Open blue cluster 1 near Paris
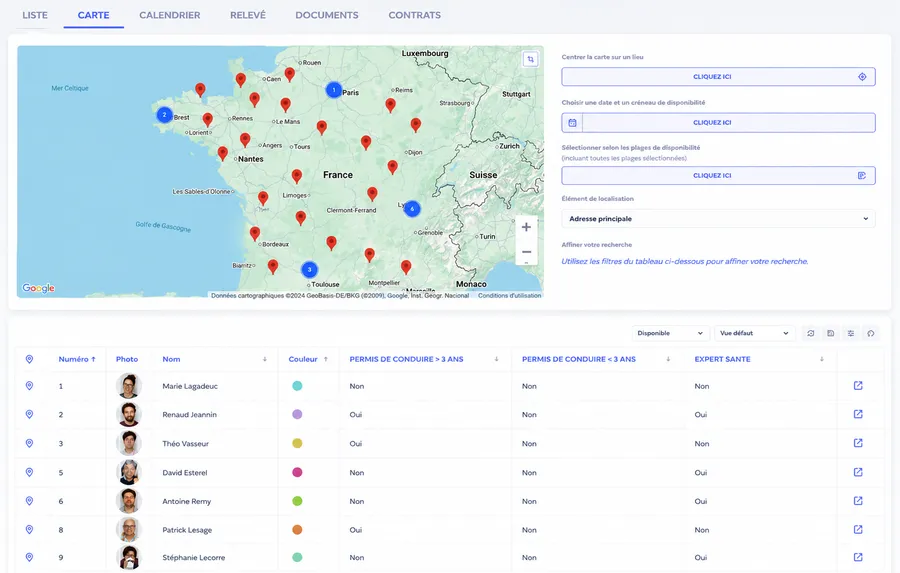 click(x=334, y=90)
